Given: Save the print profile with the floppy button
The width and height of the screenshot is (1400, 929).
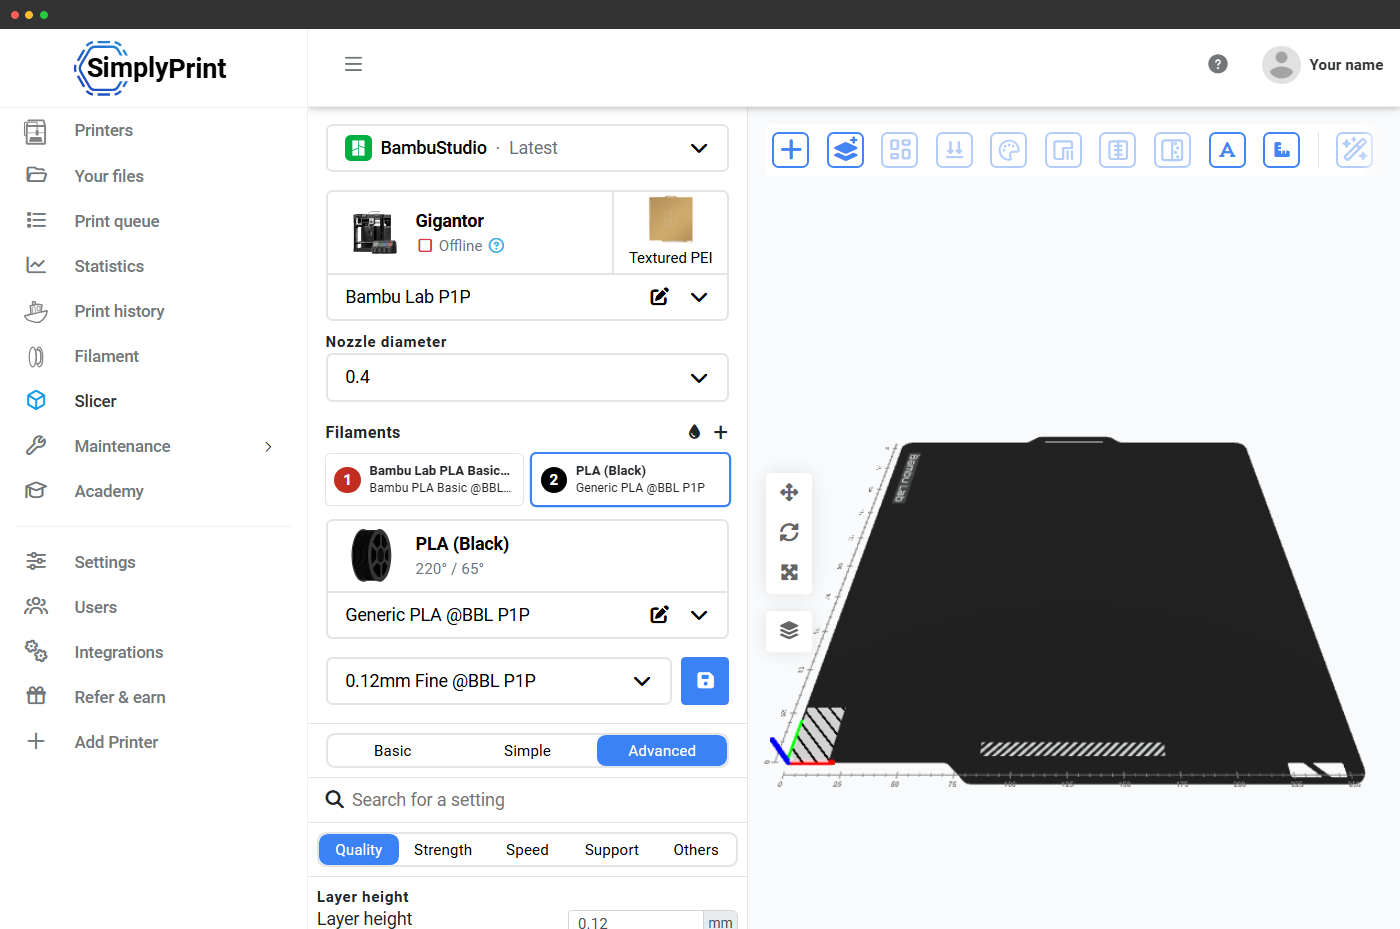Looking at the screenshot, I should coord(705,681).
